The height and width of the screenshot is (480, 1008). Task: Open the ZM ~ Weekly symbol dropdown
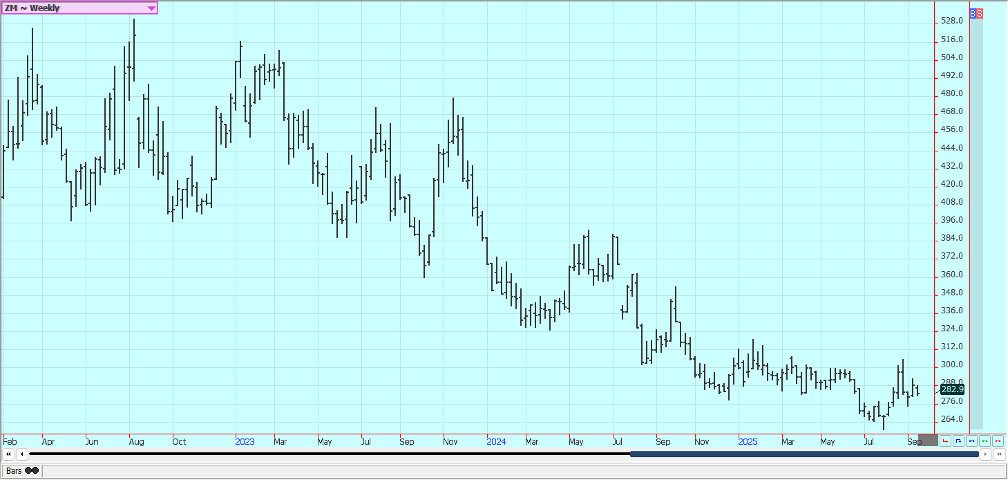pyautogui.click(x=79, y=8)
